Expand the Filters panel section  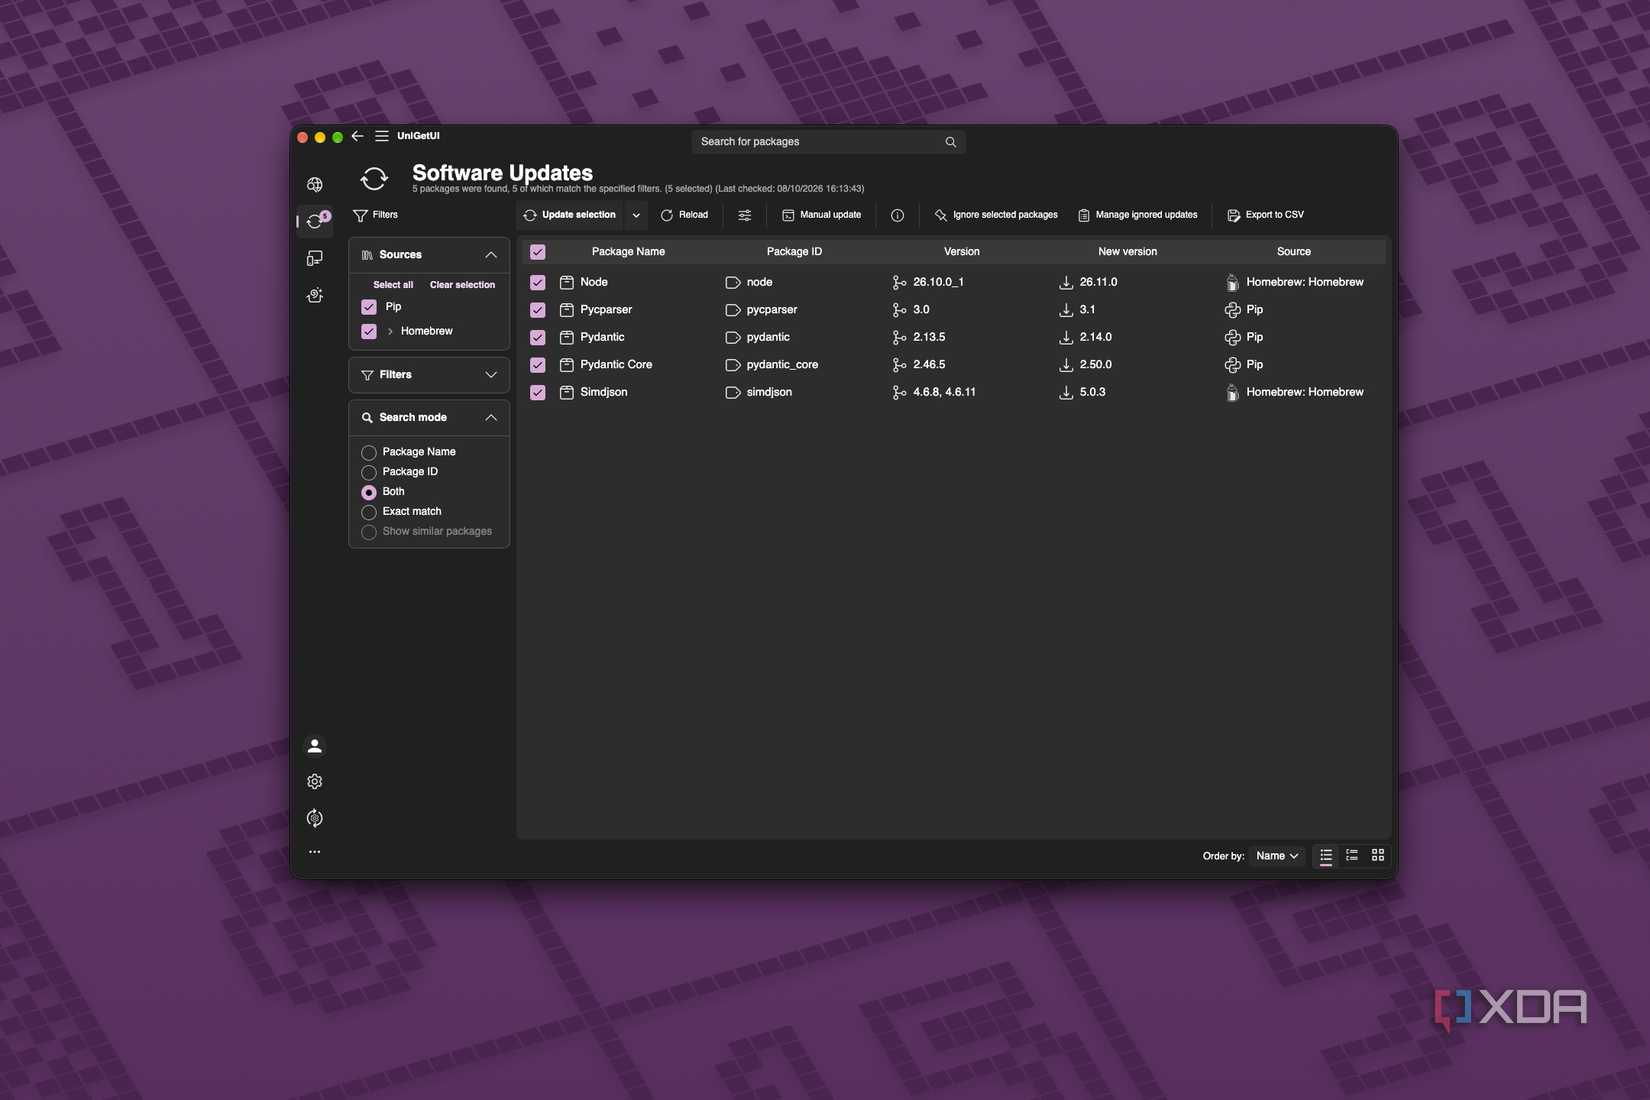coord(491,375)
